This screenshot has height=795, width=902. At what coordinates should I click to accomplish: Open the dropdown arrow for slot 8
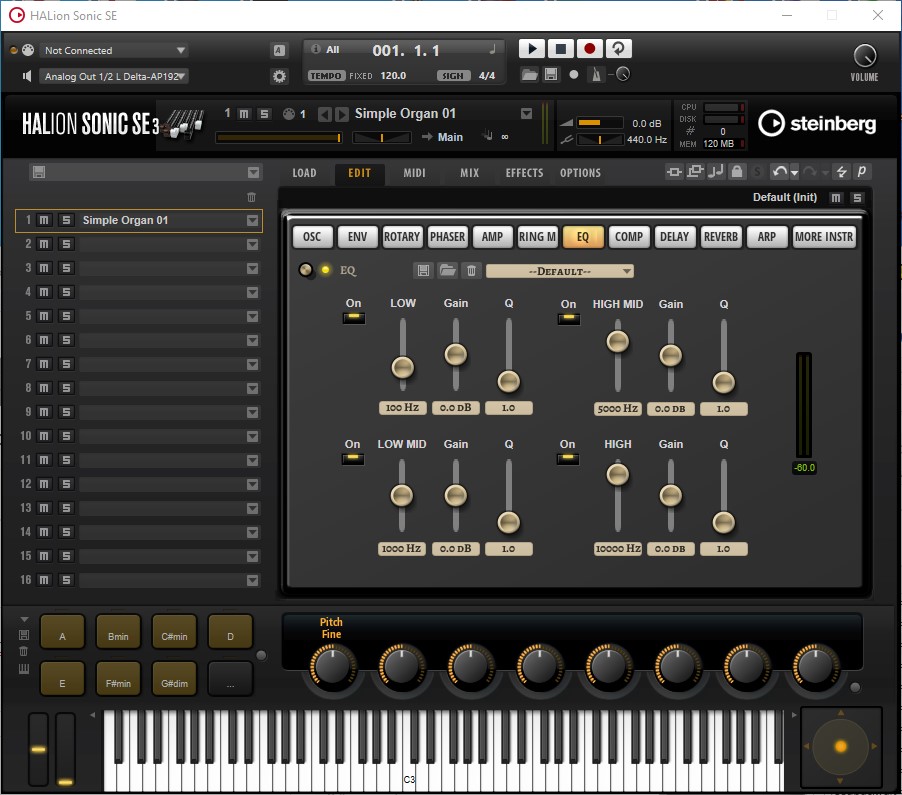(252, 388)
